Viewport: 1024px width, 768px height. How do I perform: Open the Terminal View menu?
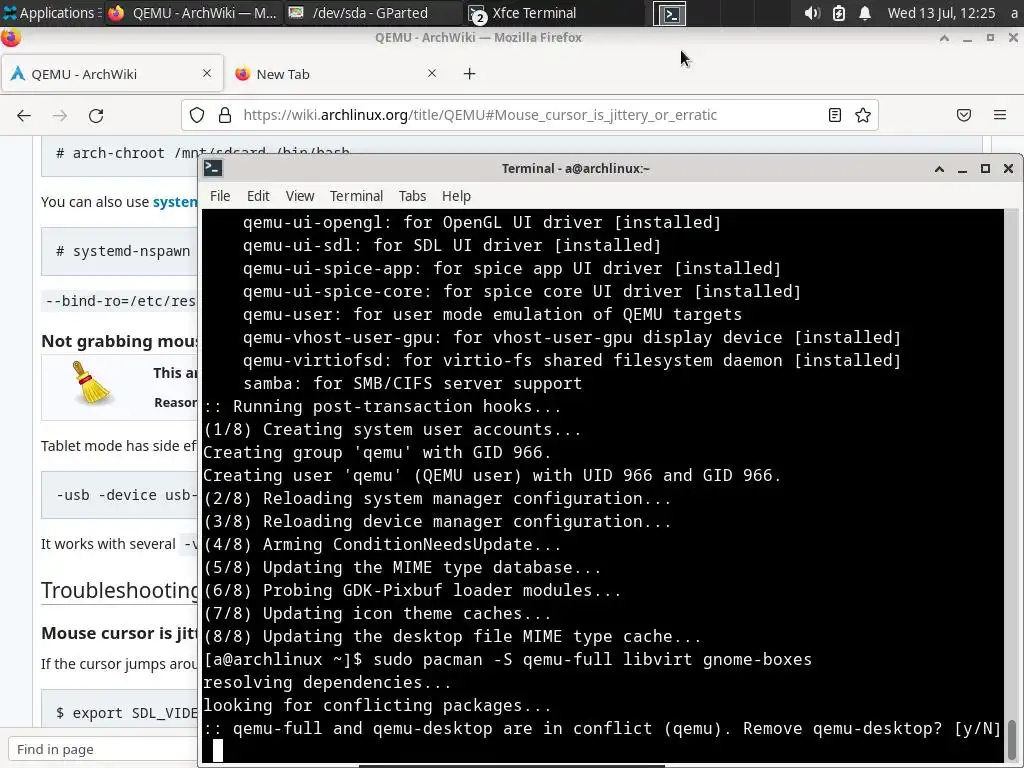(300, 196)
